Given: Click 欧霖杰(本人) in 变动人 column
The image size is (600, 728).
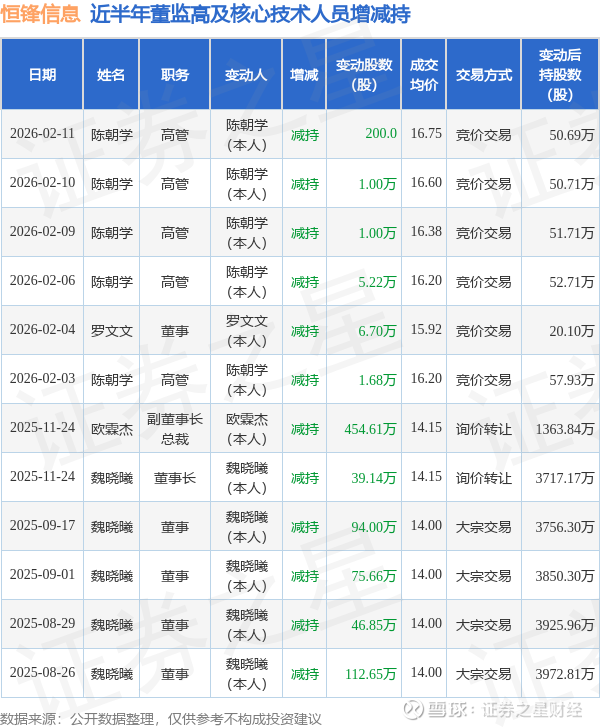Looking at the screenshot, I should [x=247, y=429].
